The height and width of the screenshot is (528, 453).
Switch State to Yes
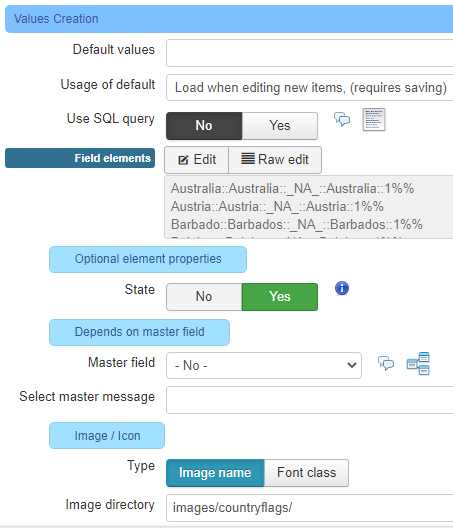pos(280,297)
